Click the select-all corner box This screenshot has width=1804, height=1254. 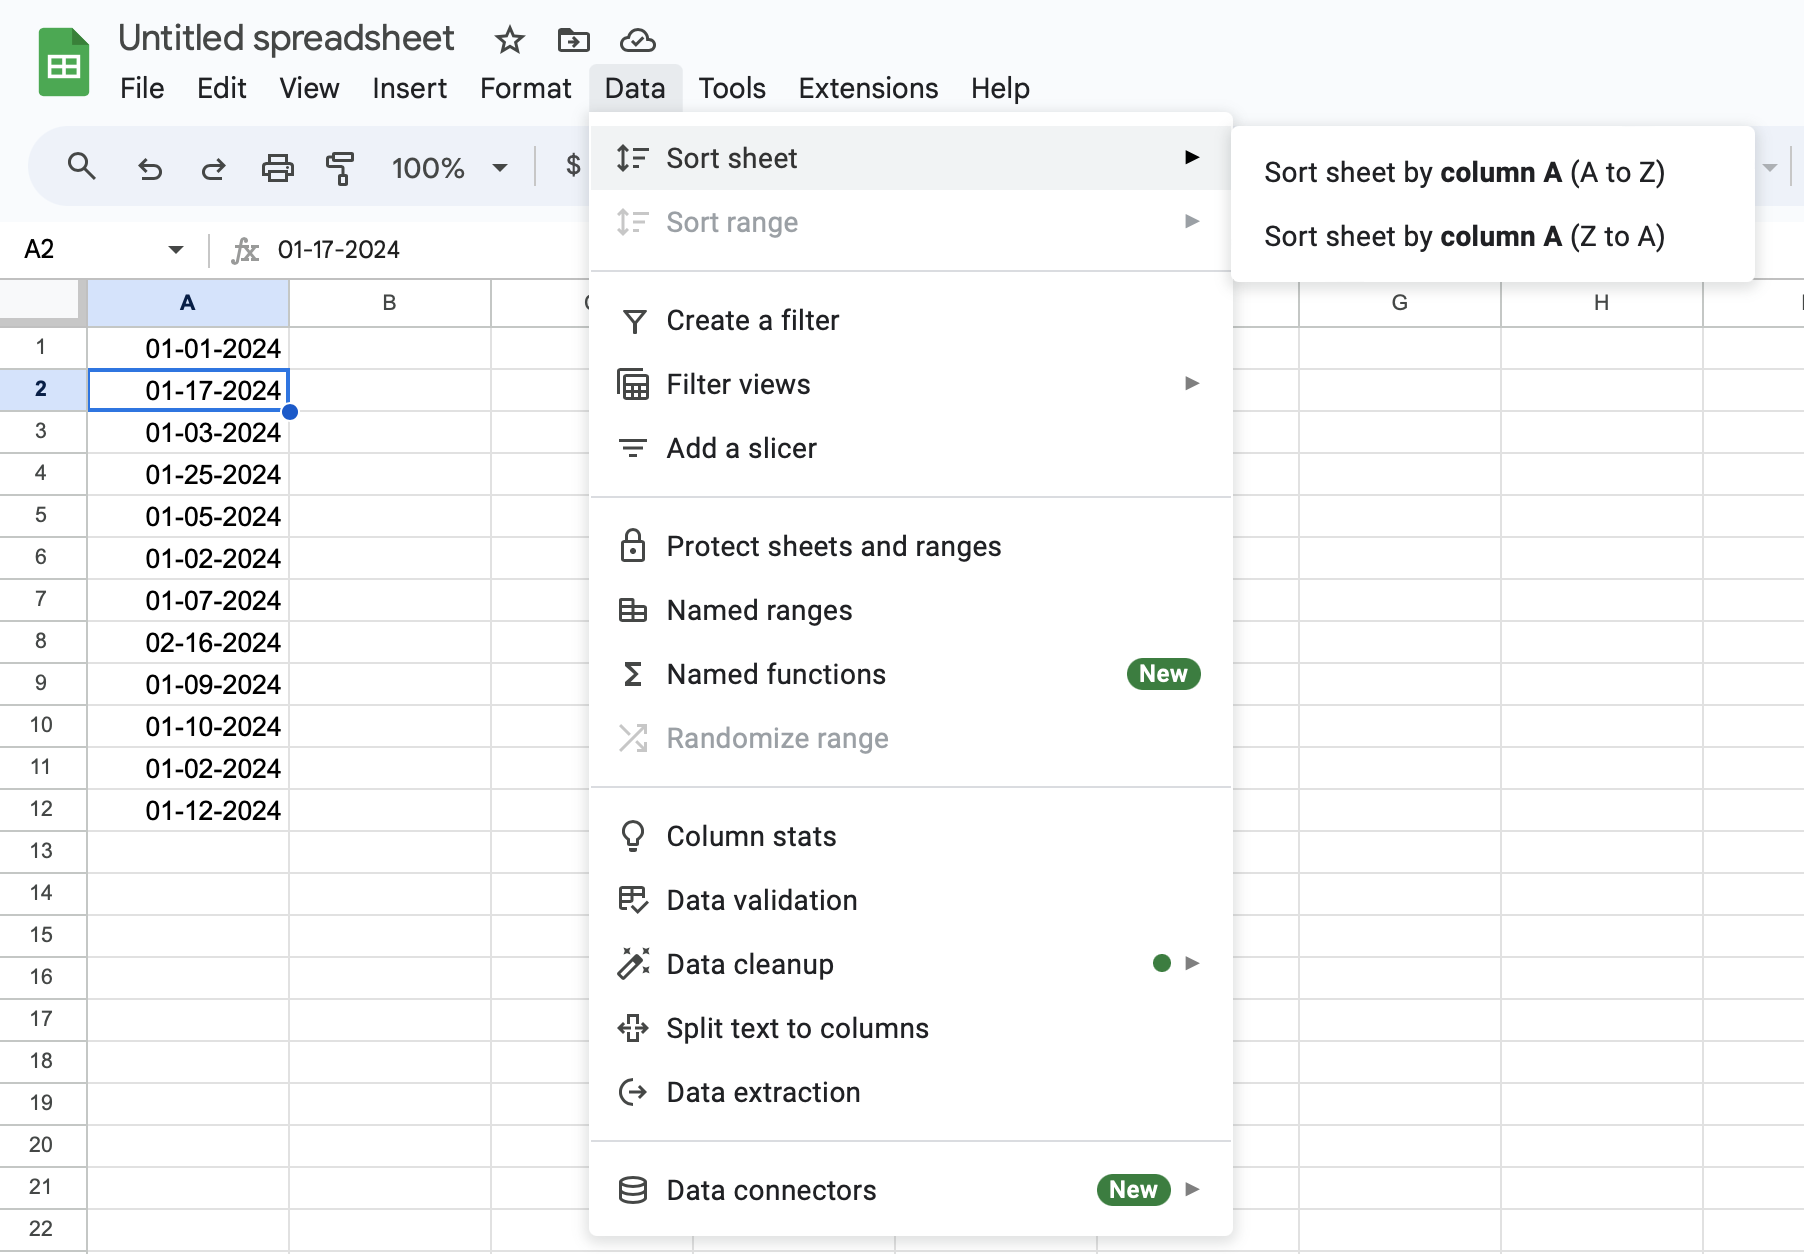coord(42,302)
